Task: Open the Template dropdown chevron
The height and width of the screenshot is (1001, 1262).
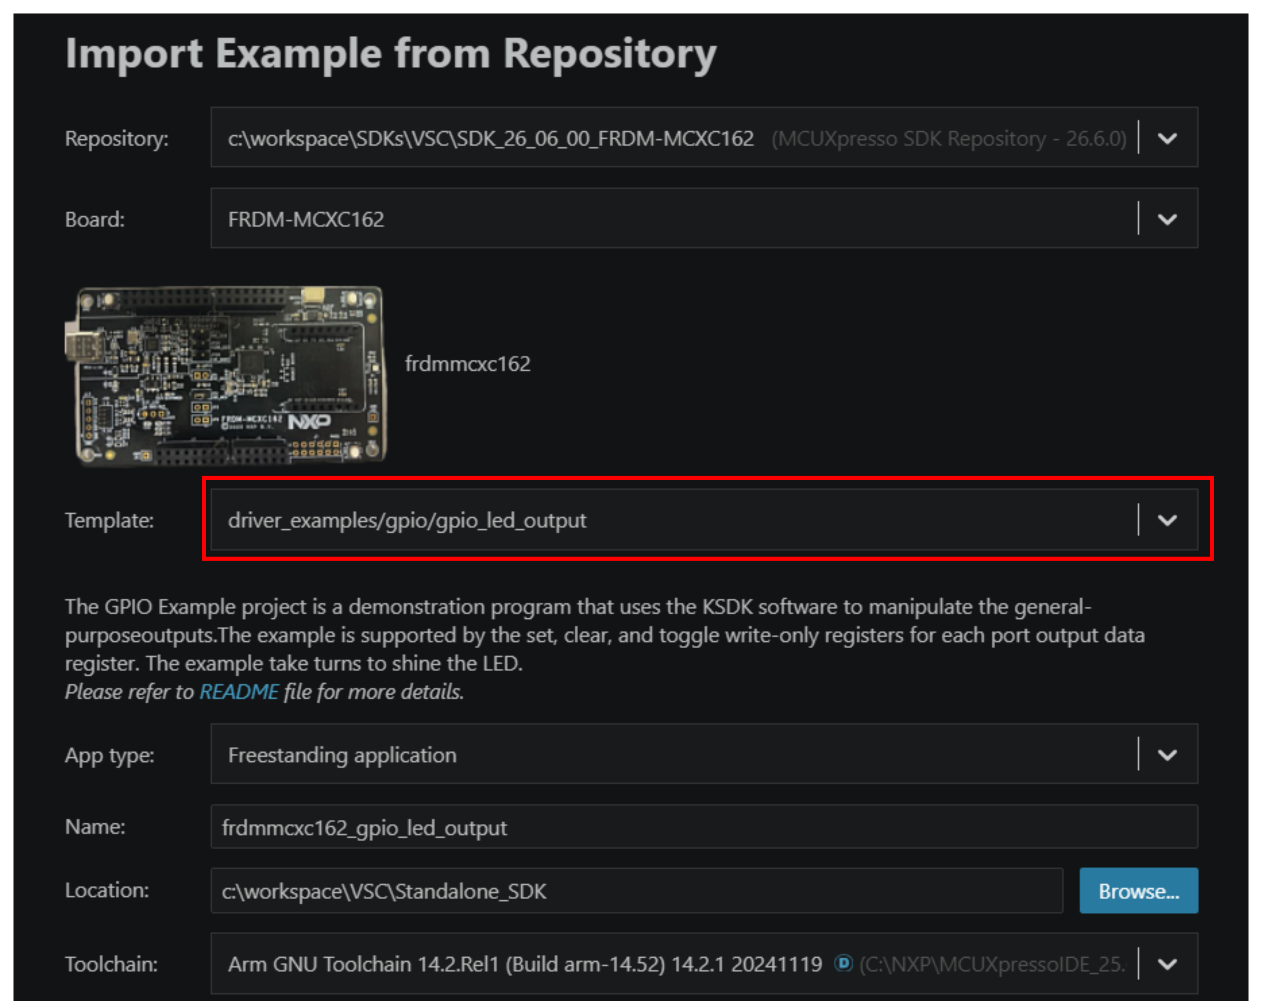Action: tap(1167, 520)
